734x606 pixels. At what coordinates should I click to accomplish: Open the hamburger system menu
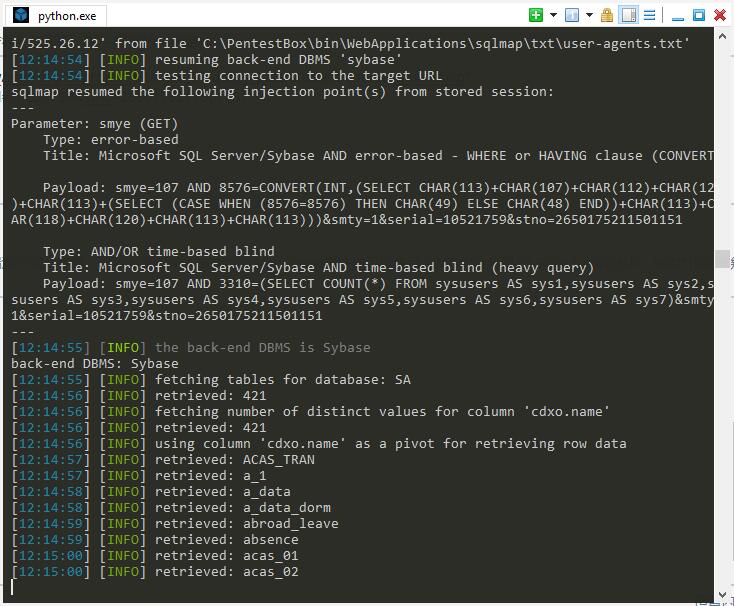click(x=649, y=15)
